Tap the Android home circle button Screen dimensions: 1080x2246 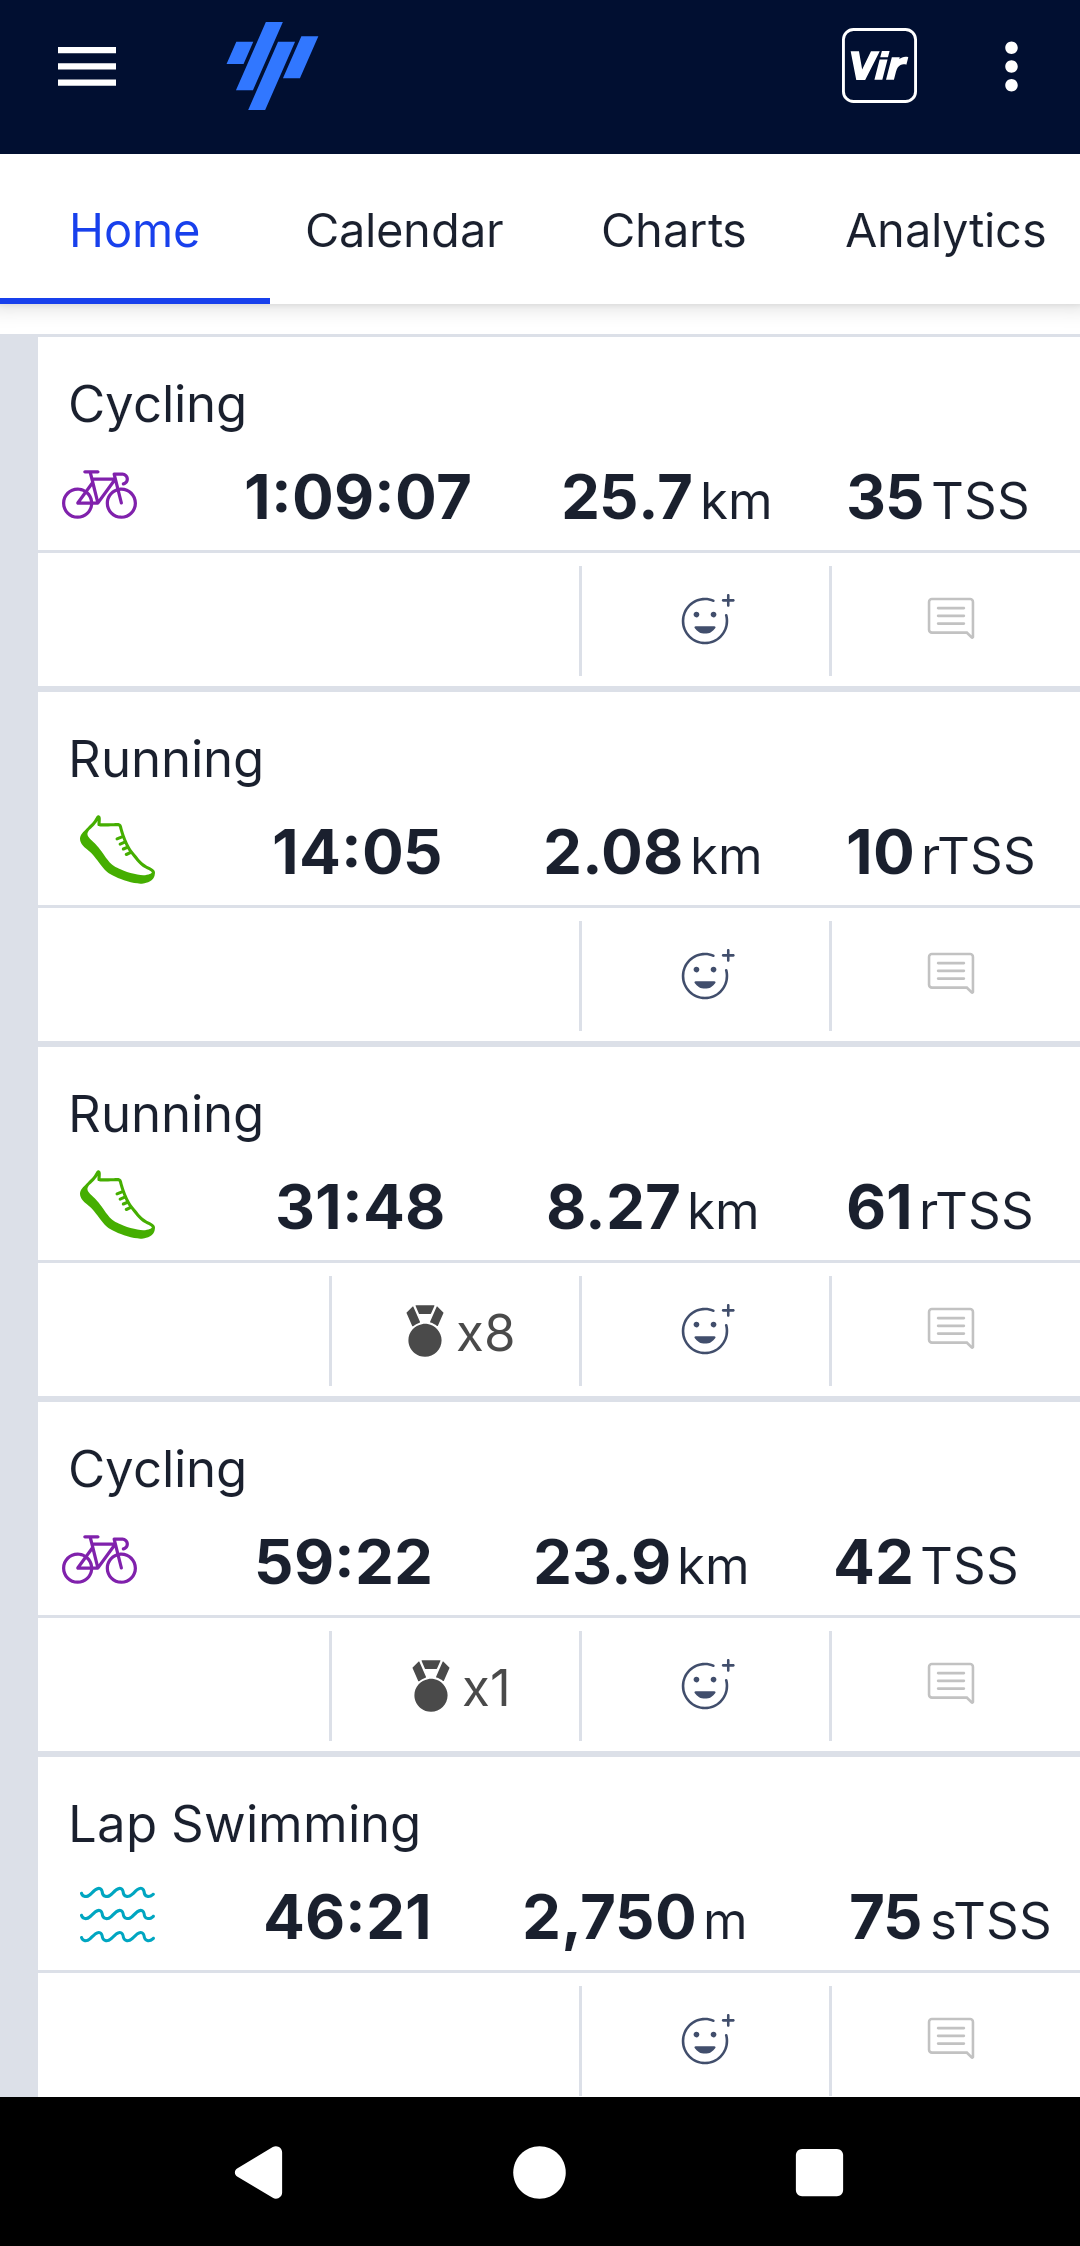pos(540,2172)
